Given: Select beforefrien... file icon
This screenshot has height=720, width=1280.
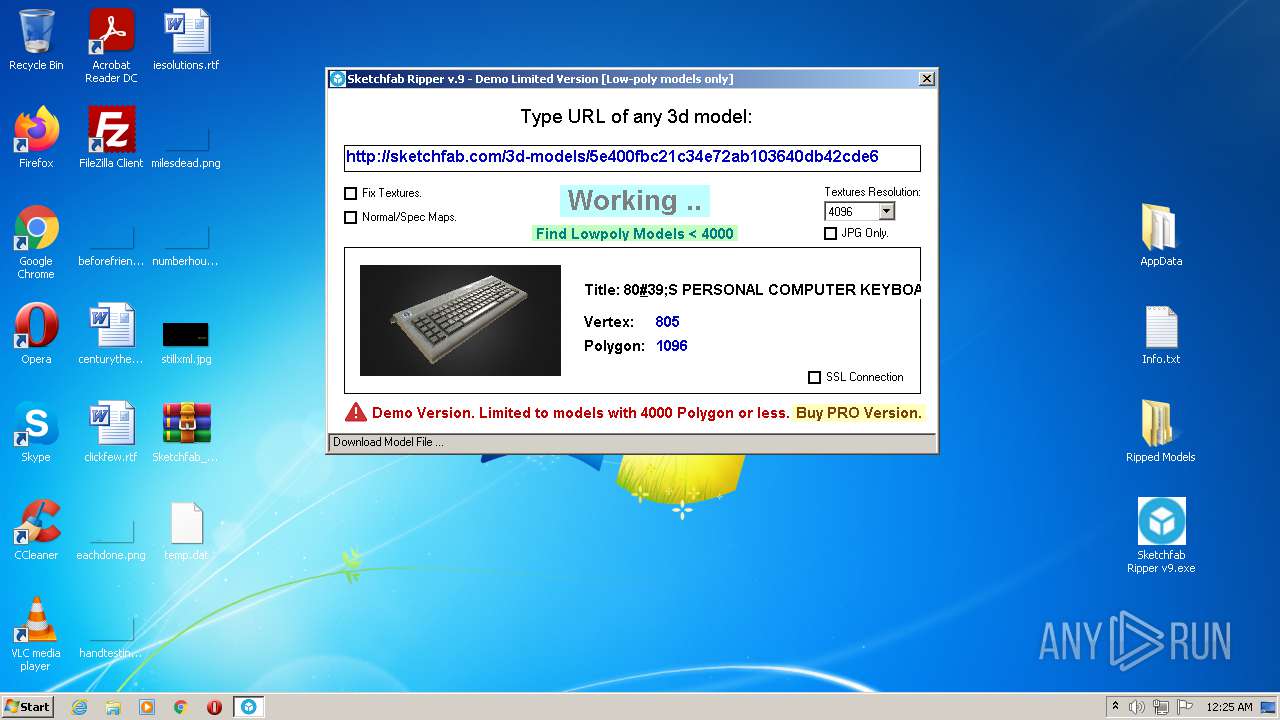Looking at the screenshot, I should (x=111, y=242).
